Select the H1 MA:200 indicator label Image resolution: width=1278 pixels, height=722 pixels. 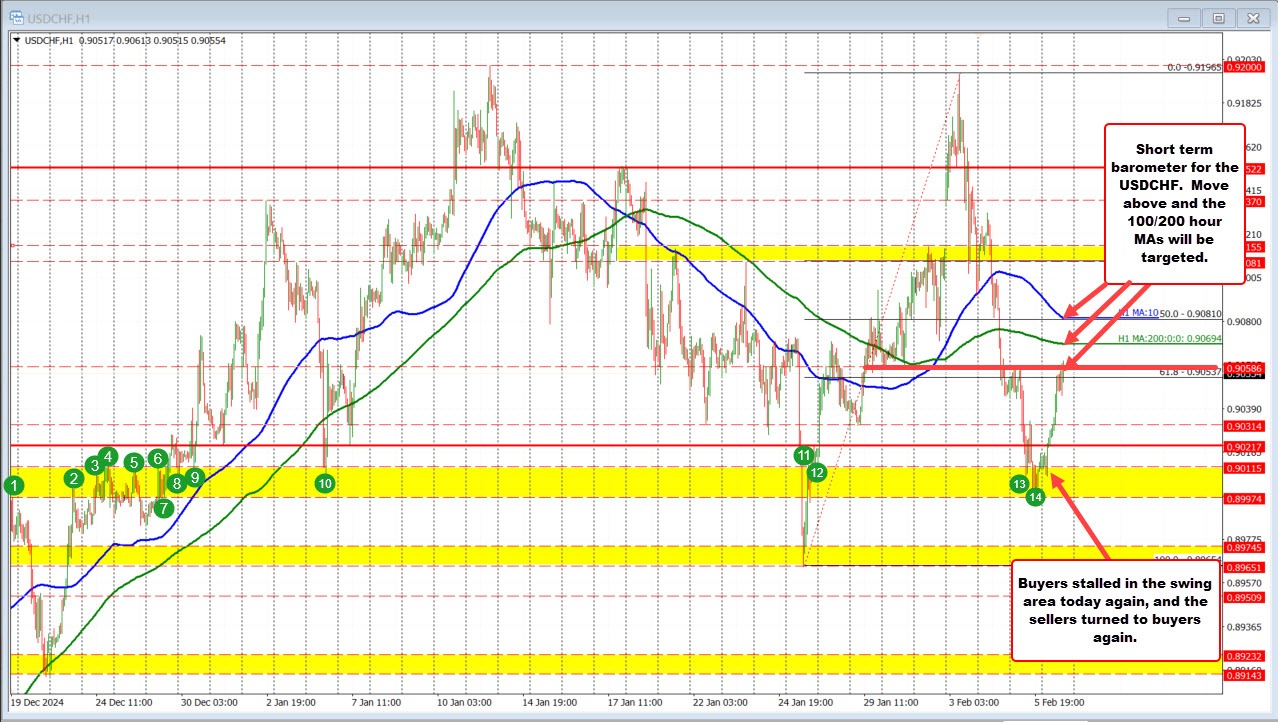pos(1168,339)
